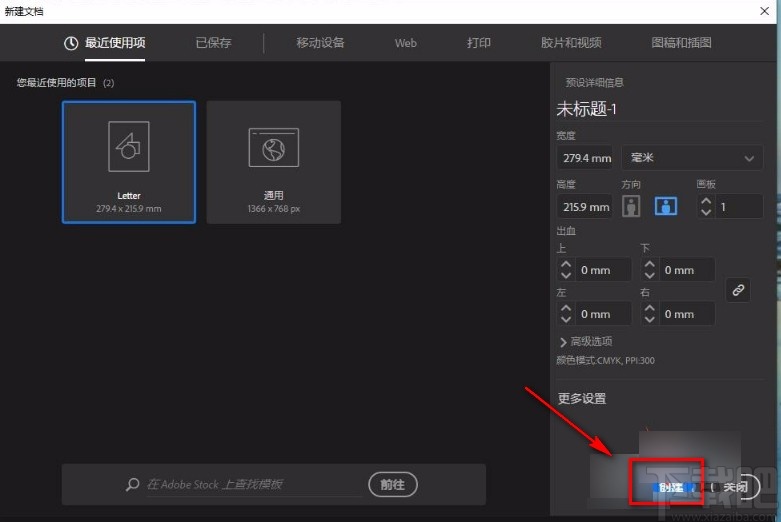781x522 pixels.
Task: Click the magnifier icon in Adobe Stock search
Action: pyautogui.click(x=132, y=485)
